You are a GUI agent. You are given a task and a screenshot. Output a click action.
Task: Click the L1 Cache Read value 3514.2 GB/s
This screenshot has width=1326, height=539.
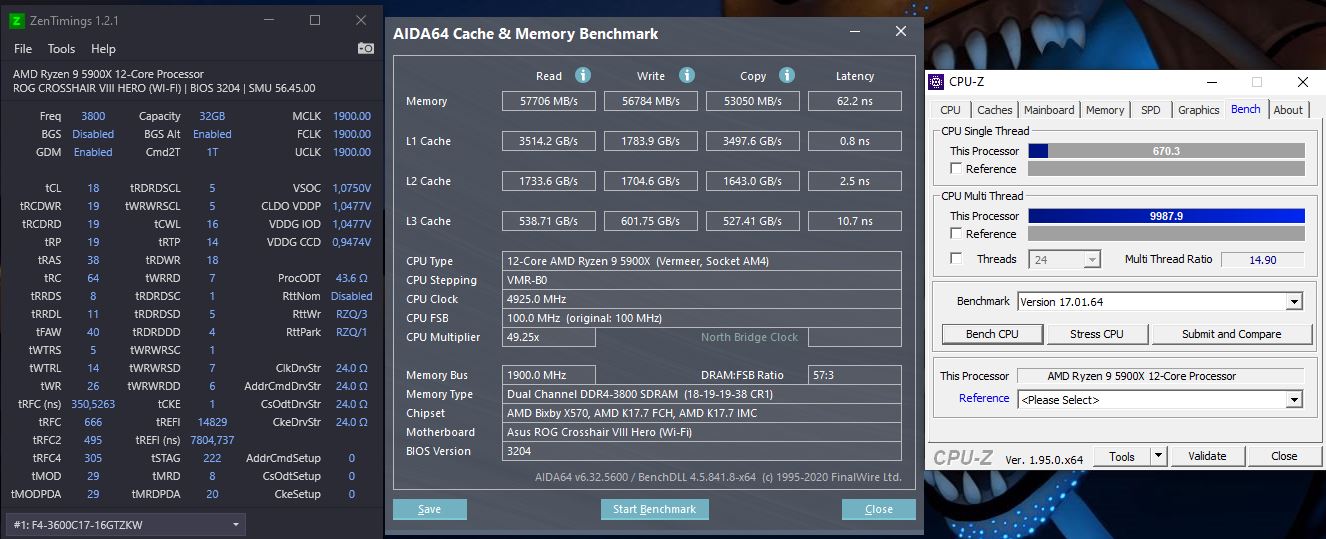click(x=549, y=141)
